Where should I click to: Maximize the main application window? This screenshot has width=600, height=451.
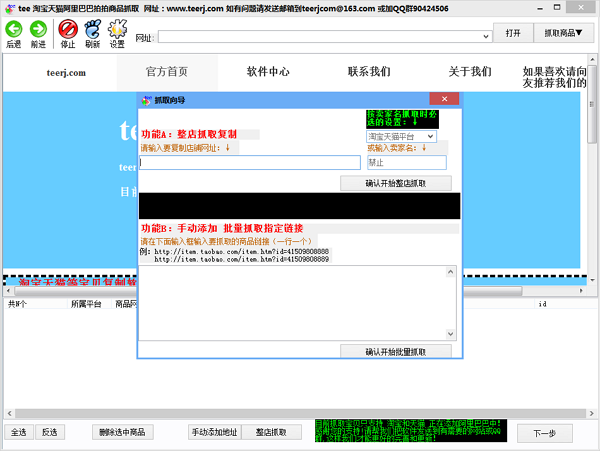pos(557,7)
